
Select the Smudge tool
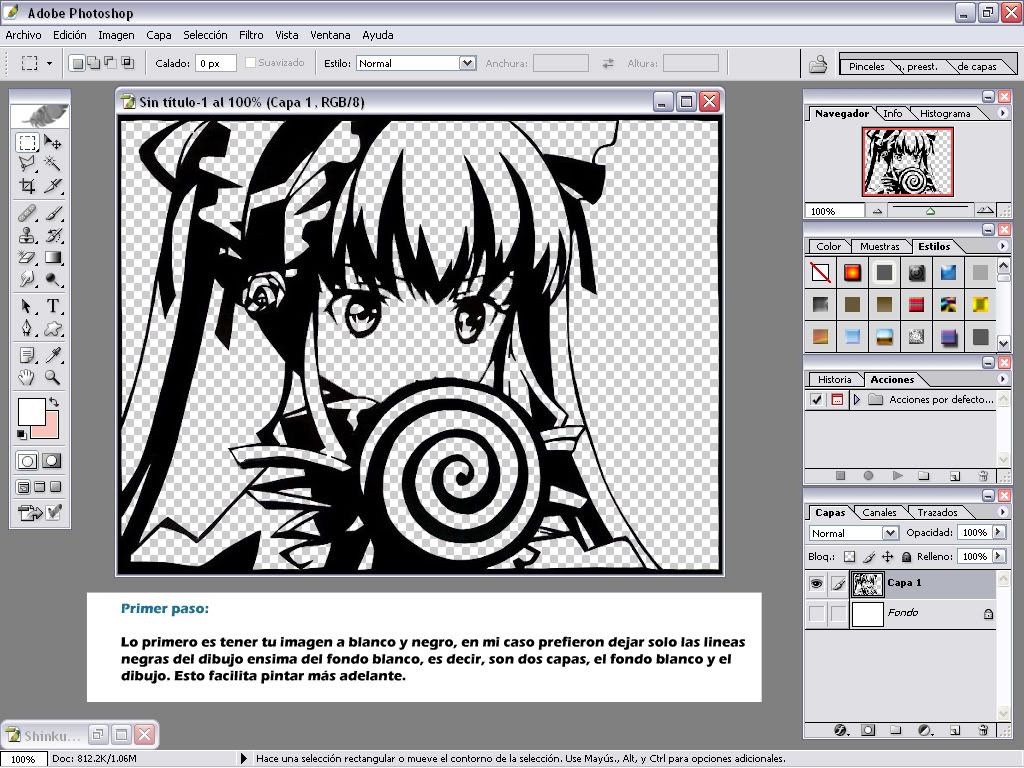pyautogui.click(x=27, y=279)
